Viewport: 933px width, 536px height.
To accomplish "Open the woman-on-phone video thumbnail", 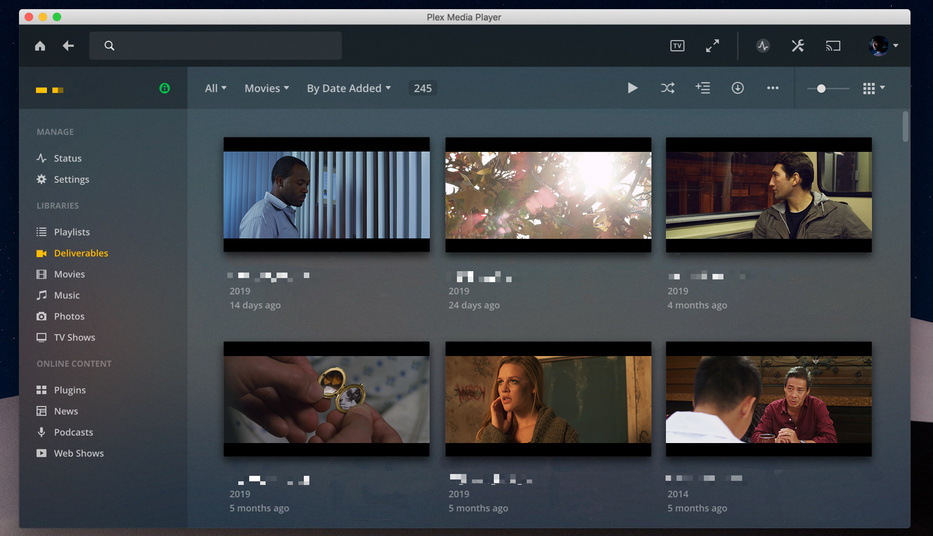I will (x=548, y=399).
